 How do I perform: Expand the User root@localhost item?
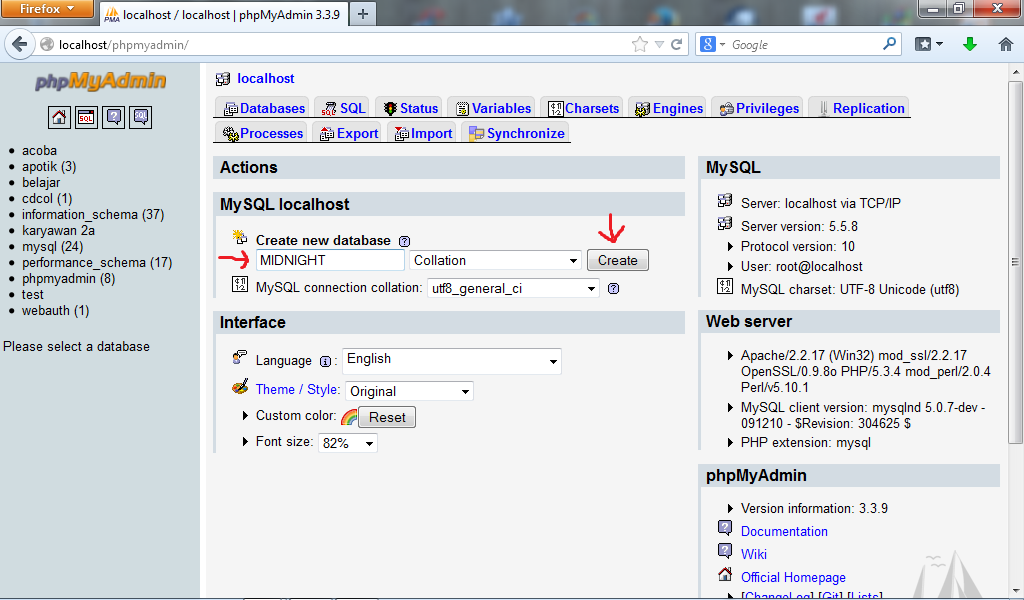730,266
